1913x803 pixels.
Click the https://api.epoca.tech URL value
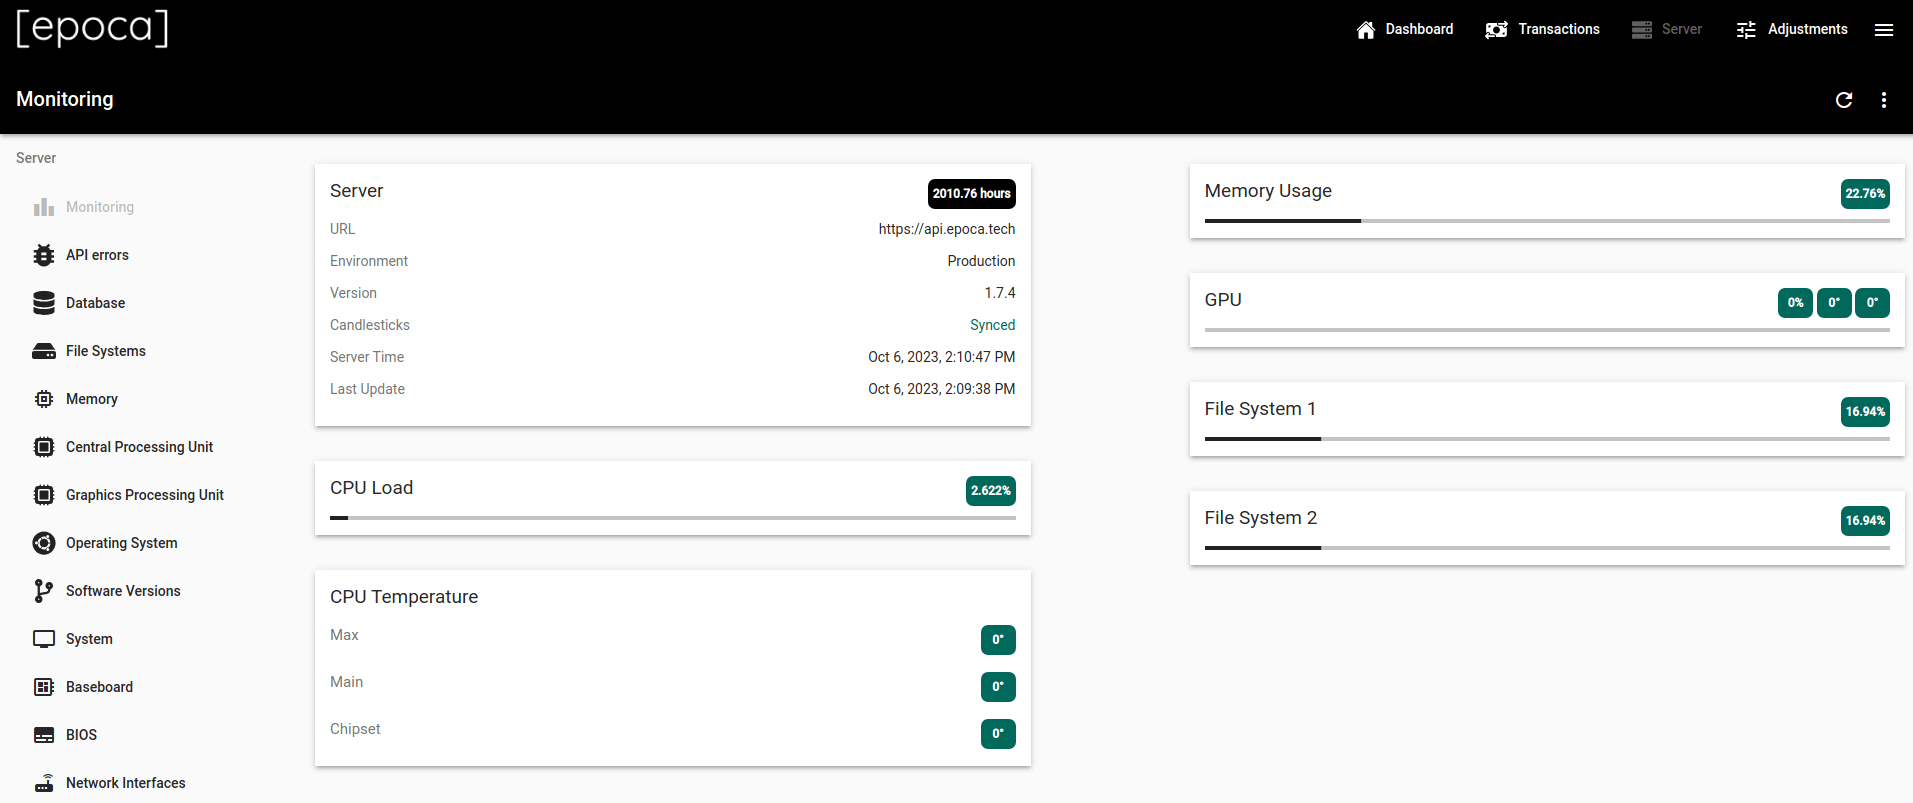[x=947, y=229]
